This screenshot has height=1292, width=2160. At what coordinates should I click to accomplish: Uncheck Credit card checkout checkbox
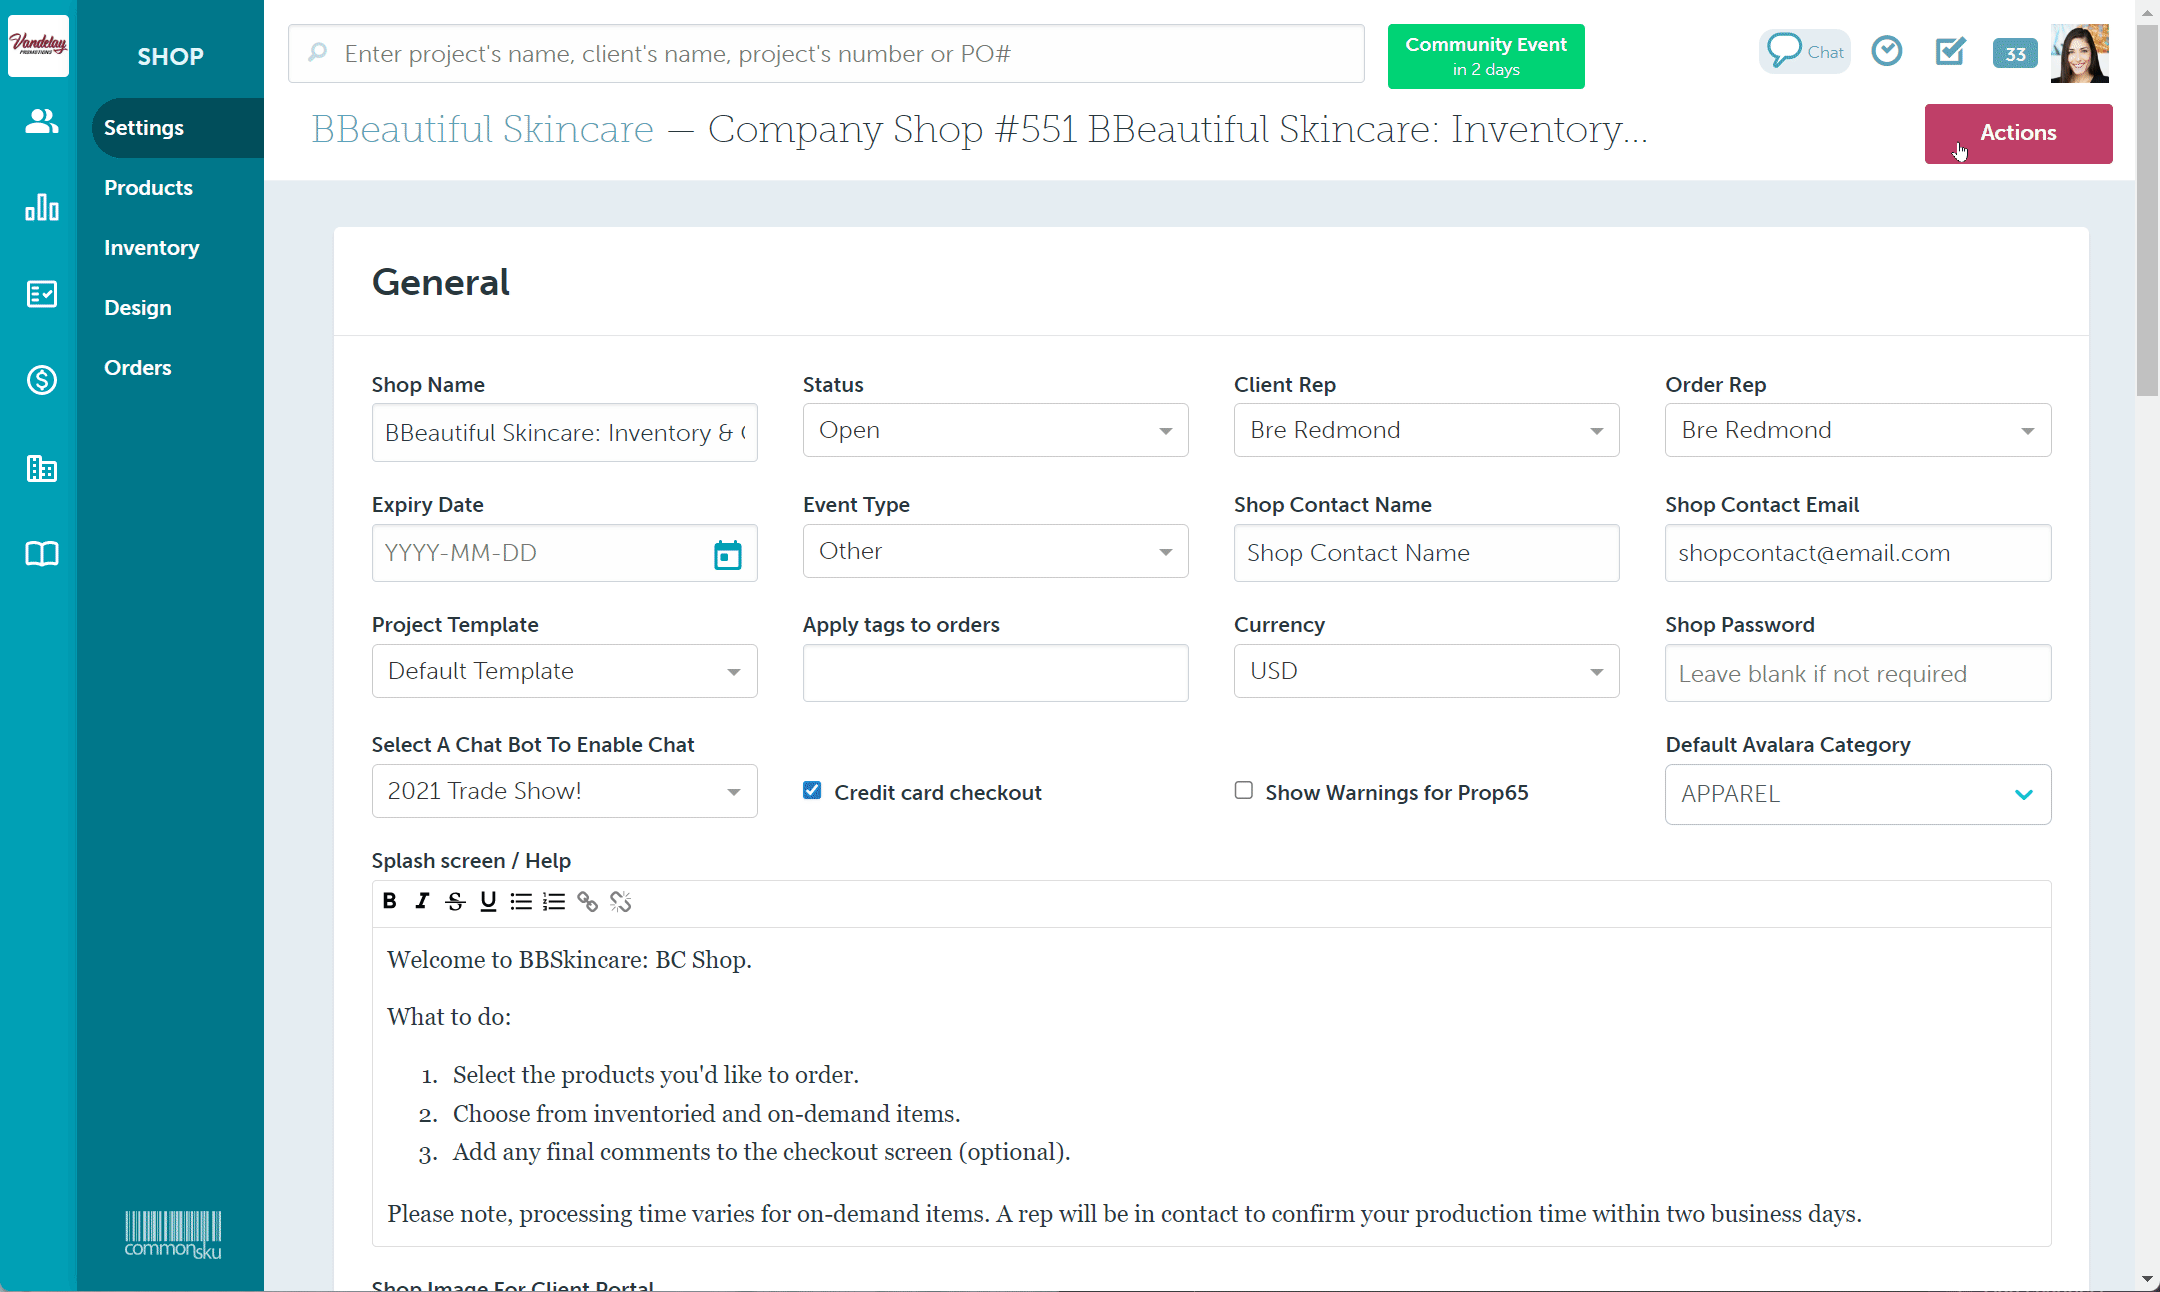(812, 791)
